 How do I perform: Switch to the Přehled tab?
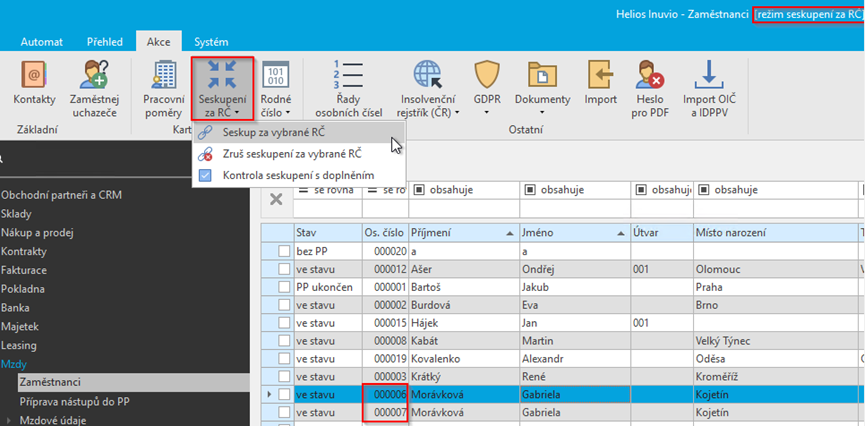tap(104, 42)
